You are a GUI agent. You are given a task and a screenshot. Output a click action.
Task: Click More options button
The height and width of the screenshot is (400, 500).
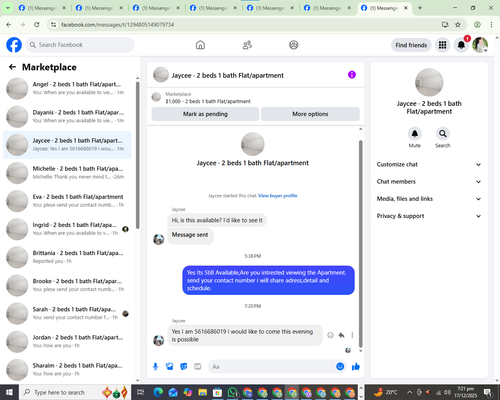coord(310,114)
